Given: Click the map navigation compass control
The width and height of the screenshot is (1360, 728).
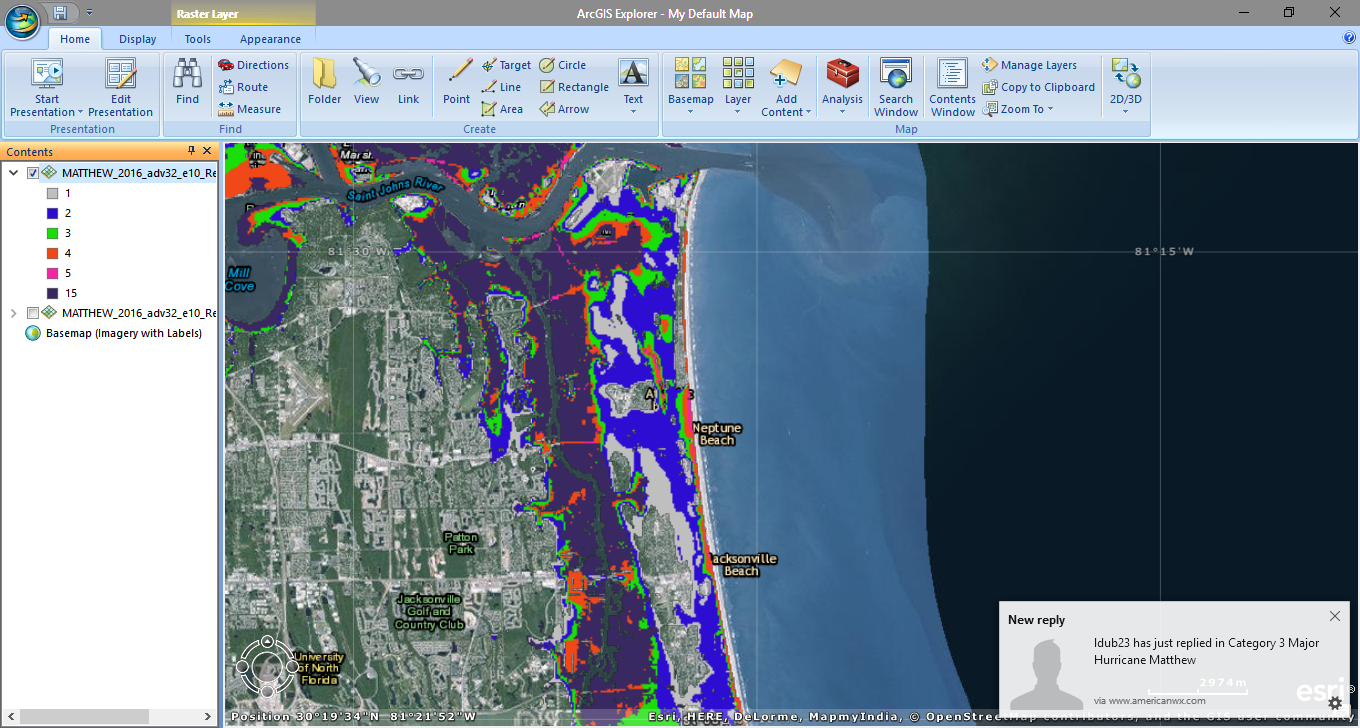Looking at the screenshot, I should 267,665.
